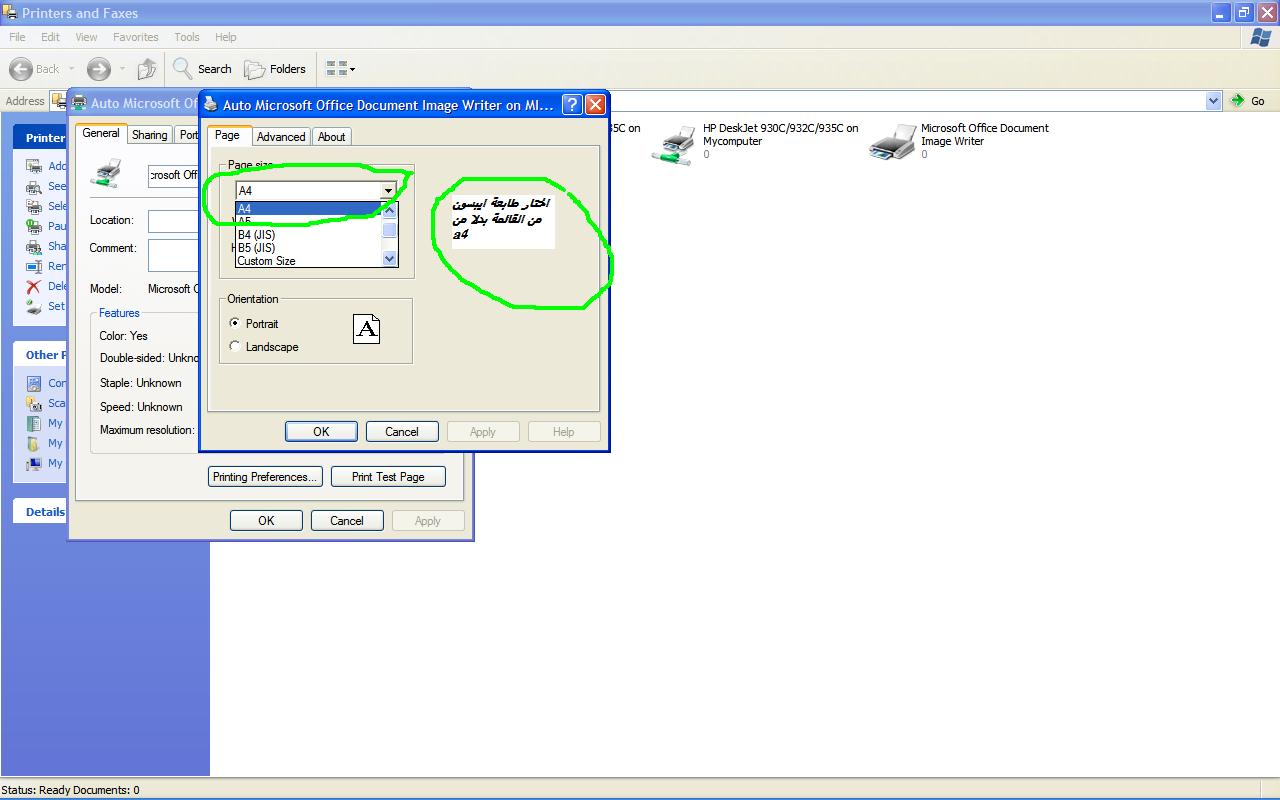The height and width of the screenshot is (800, 1280).
Task: Click the Search toolbar icon
Action: (x=202, y=69)
